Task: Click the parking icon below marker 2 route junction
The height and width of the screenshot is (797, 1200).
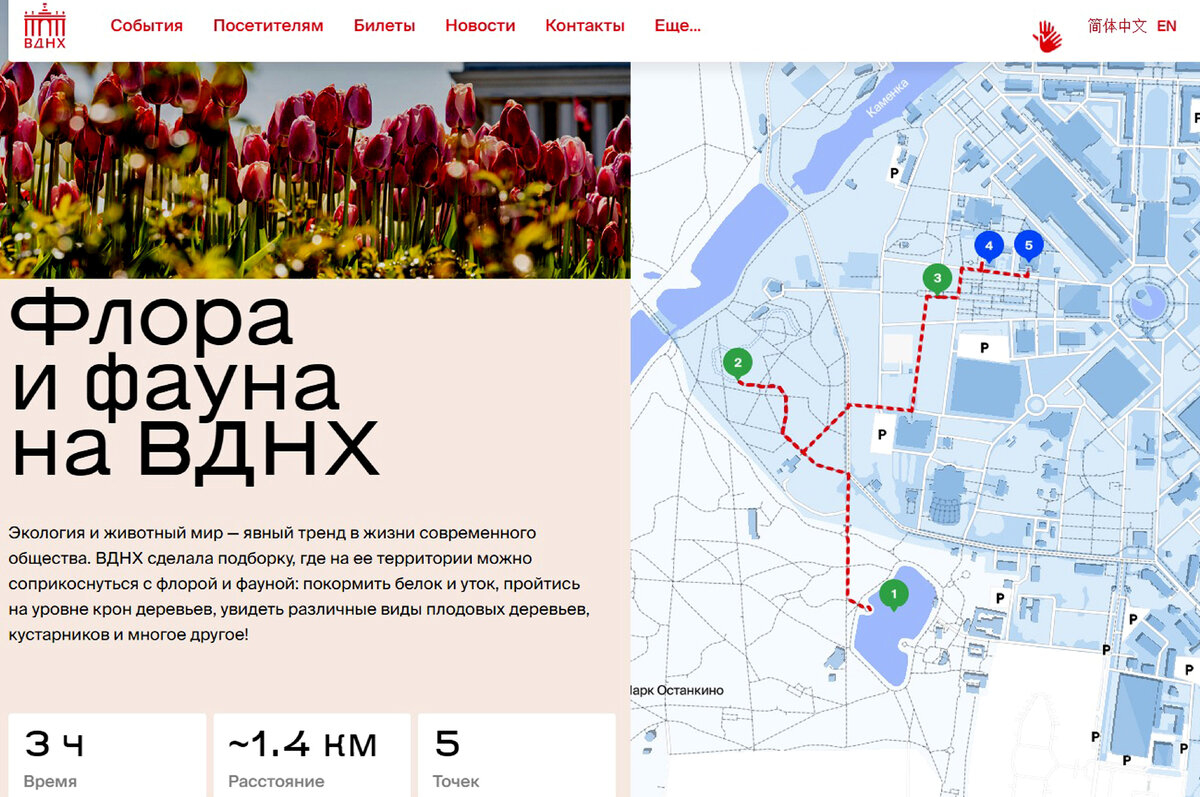Action: 882,435
